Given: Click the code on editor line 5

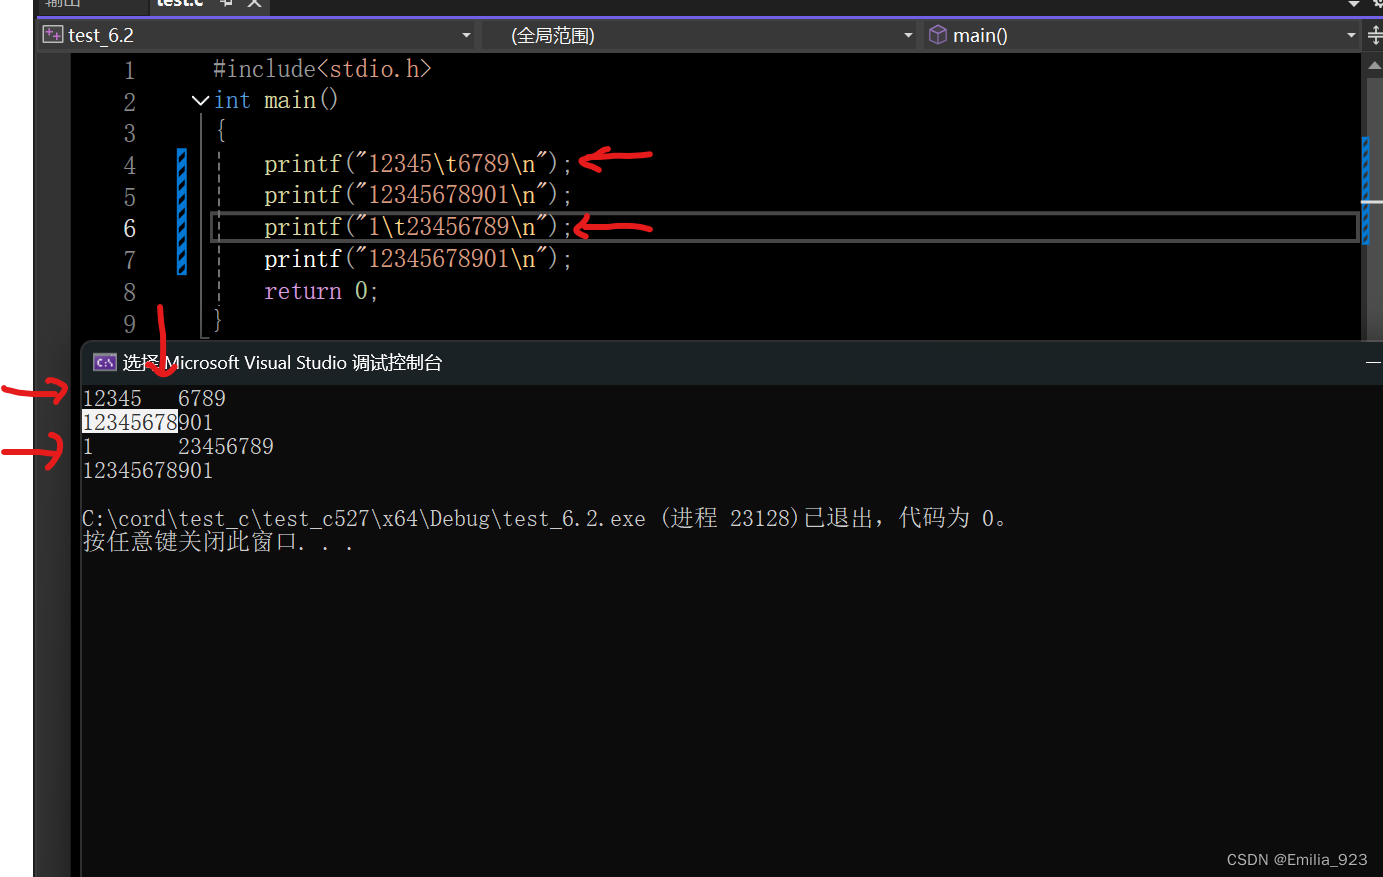Looking at the screenshot, I should 418,195.
